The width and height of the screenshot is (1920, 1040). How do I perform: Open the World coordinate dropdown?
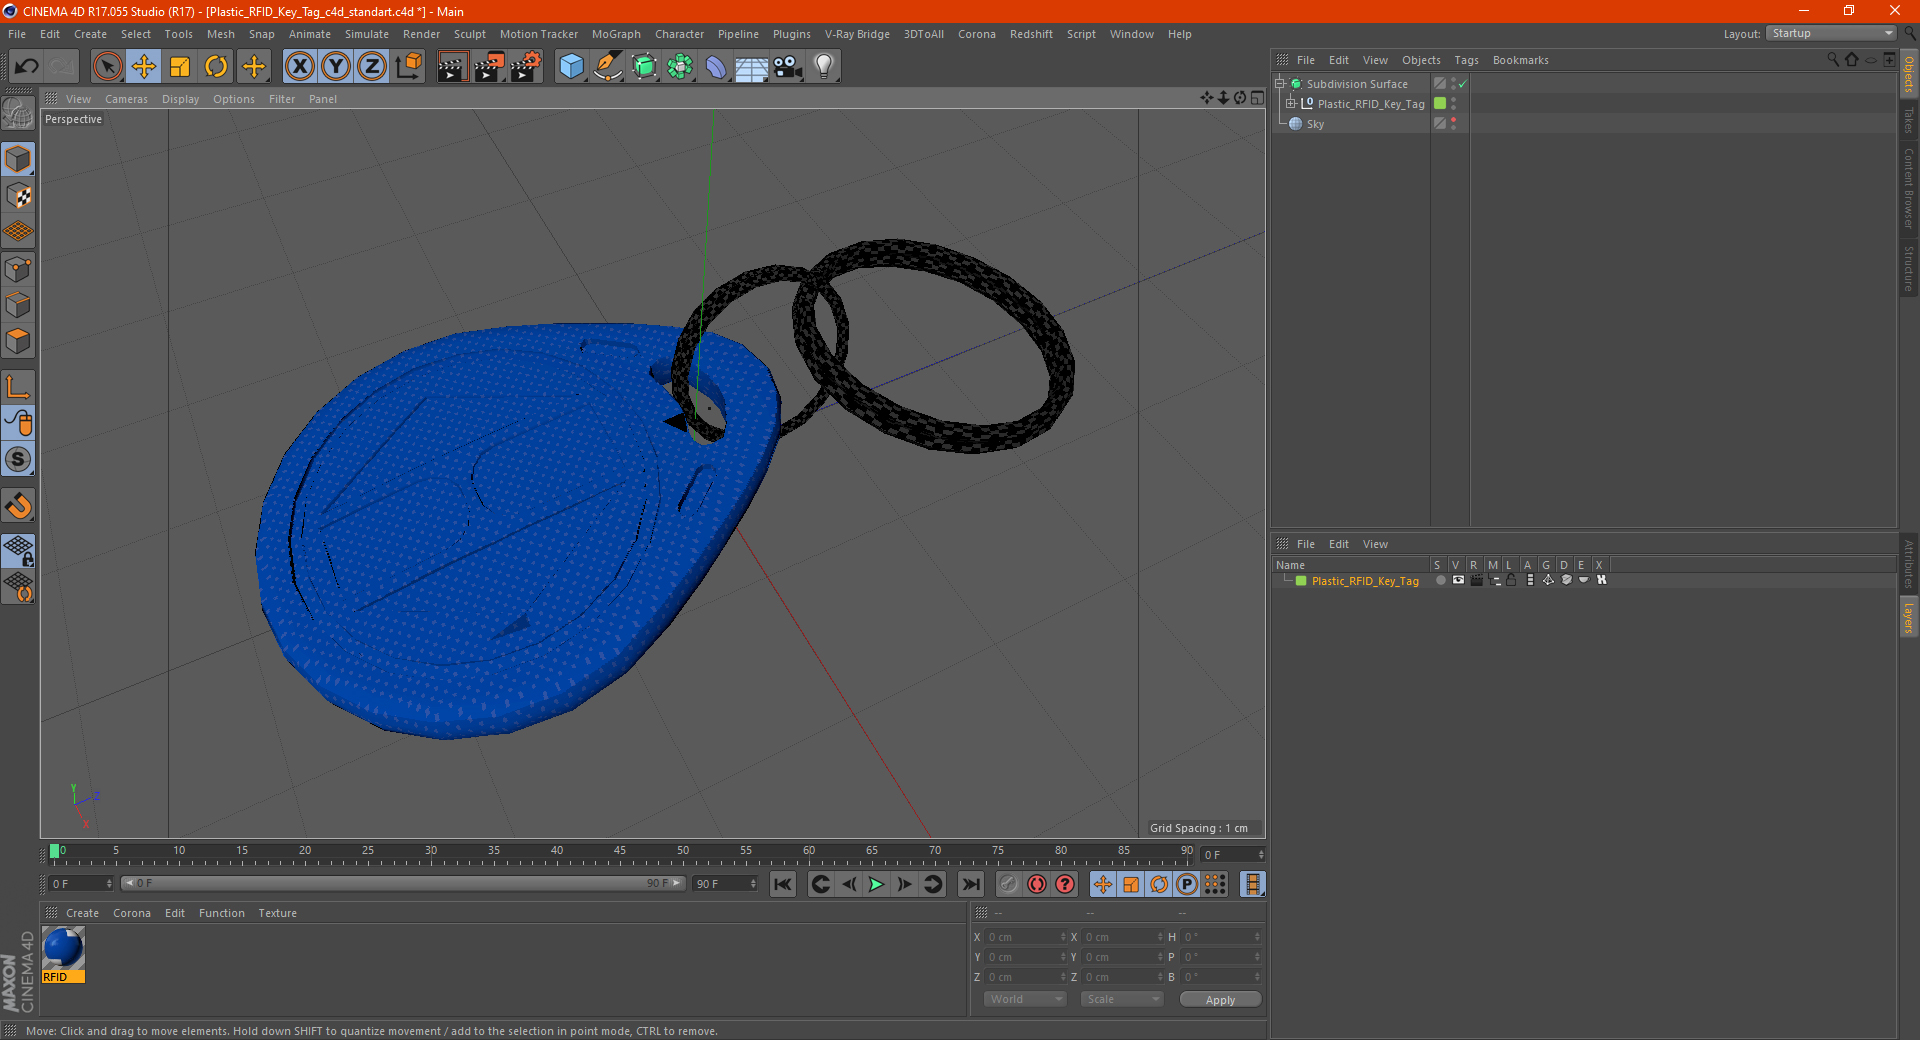pyautogui.click(x=1025, y=999)
